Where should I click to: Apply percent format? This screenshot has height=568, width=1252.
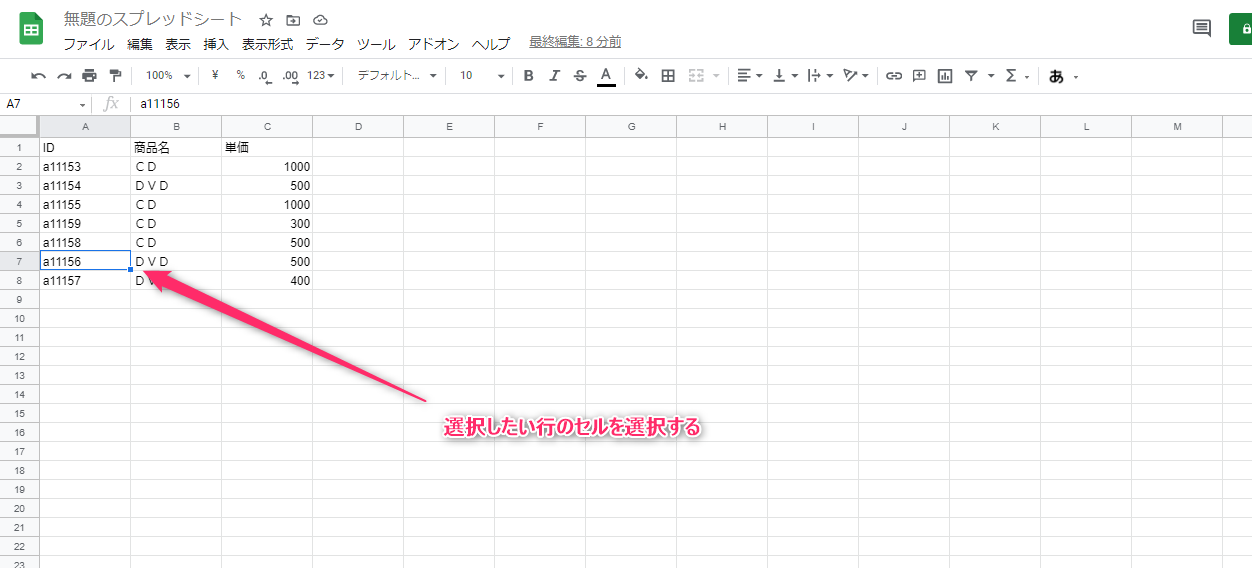(241, 75)
